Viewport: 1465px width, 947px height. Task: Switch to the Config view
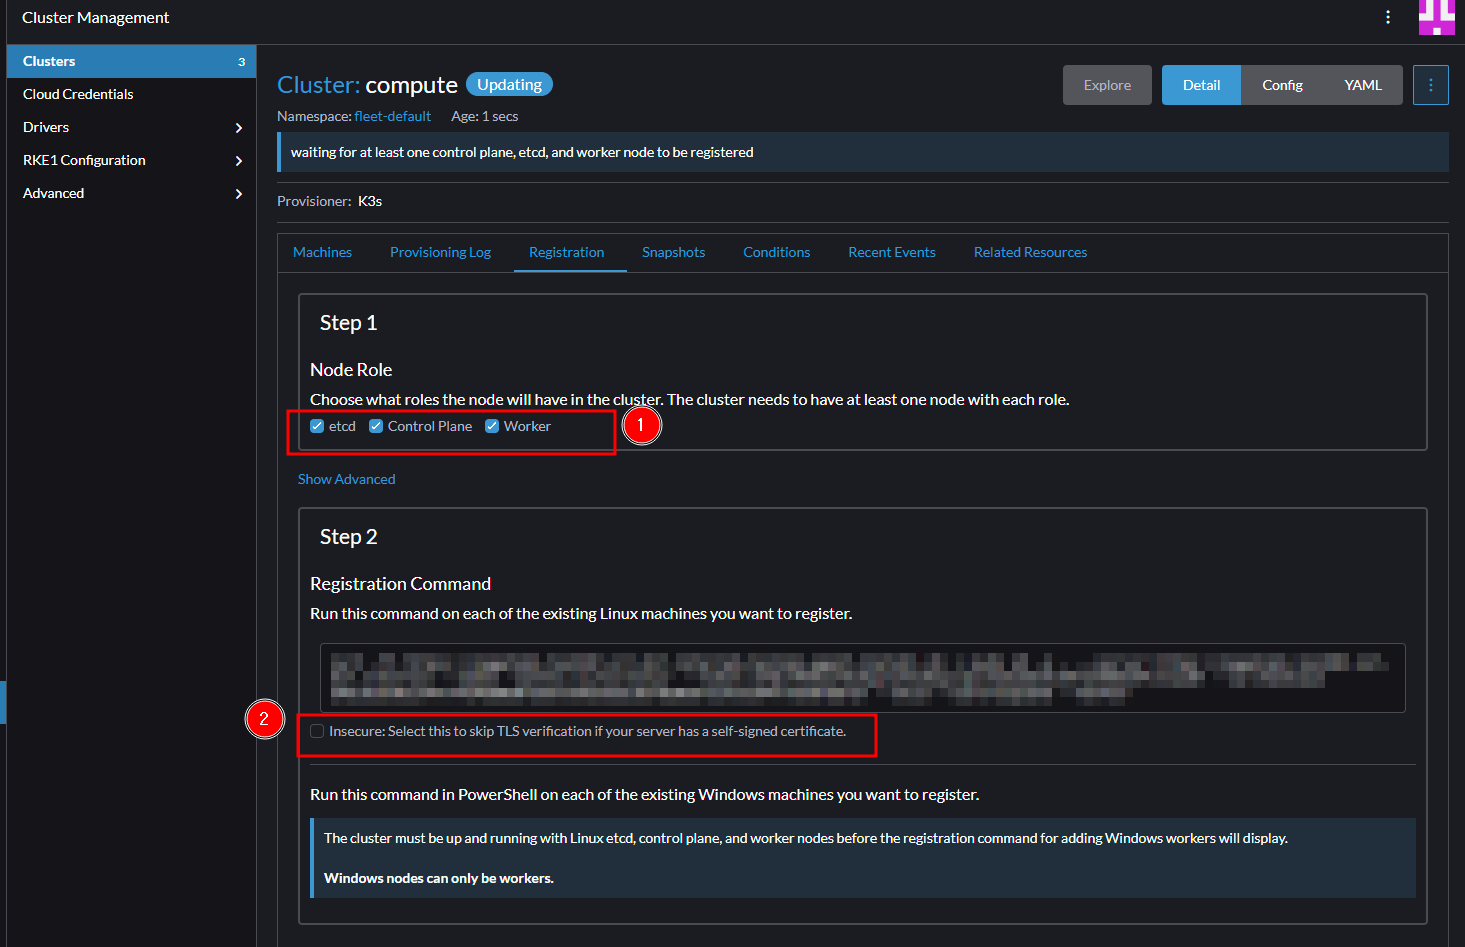point(1282,85)
